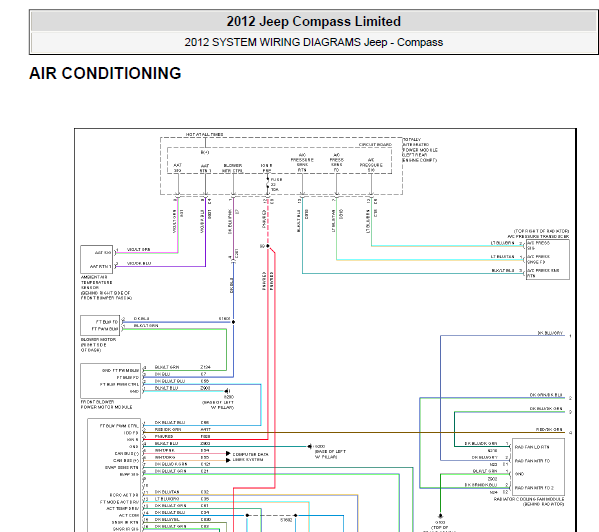
Task: Click the S1602 splice junction dot
Action: tap(296, 515)
